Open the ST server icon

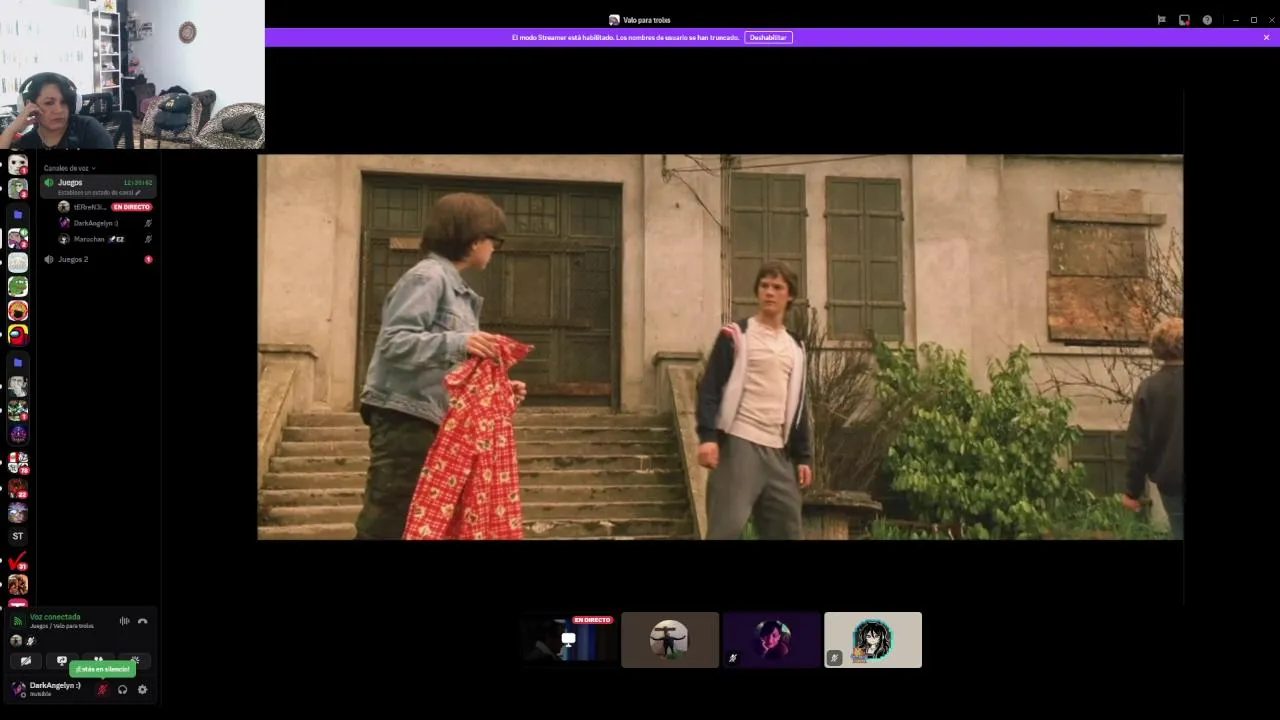tap(18, 536)
